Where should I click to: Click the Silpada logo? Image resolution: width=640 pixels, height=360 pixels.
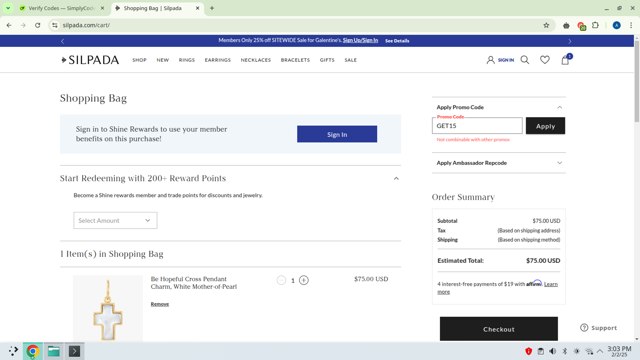[x=90, y=60]
